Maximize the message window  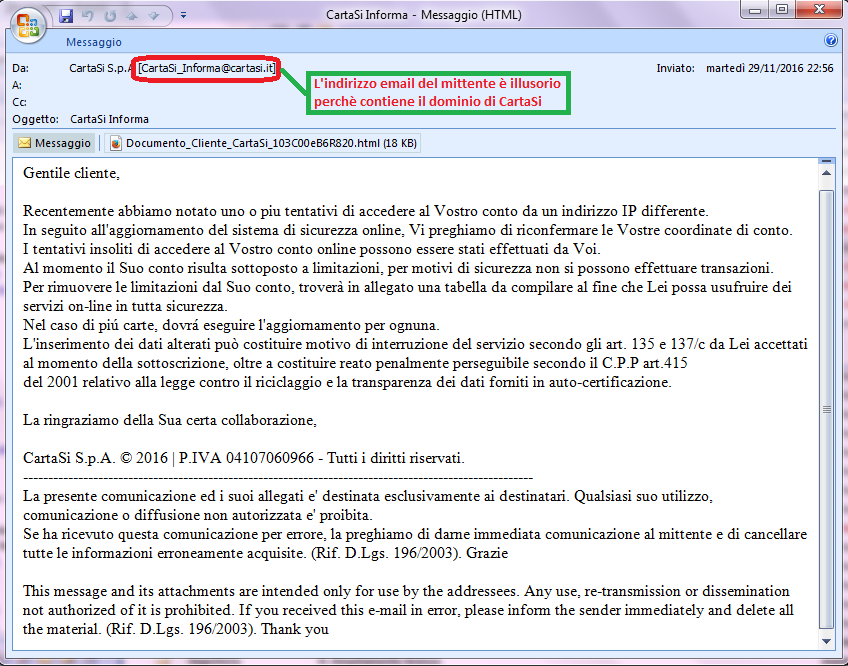(x=782, y=10)
